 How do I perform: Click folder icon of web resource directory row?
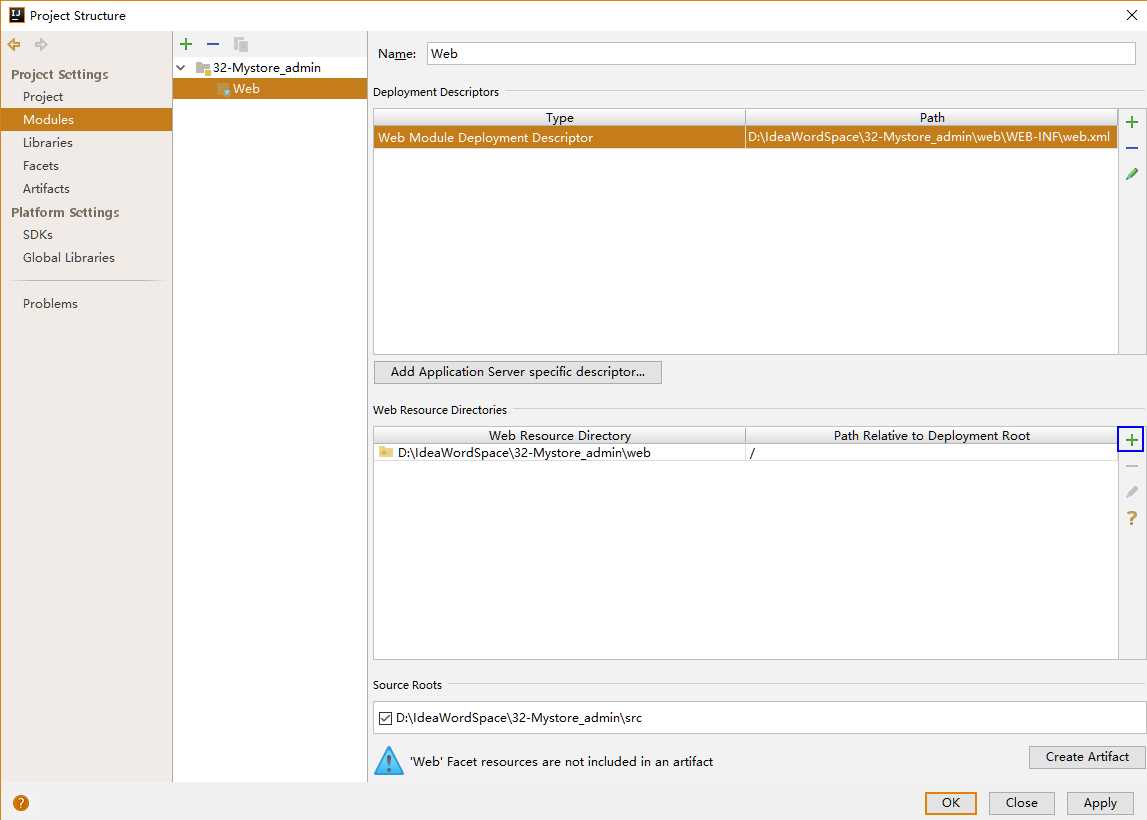coord(386,452)
